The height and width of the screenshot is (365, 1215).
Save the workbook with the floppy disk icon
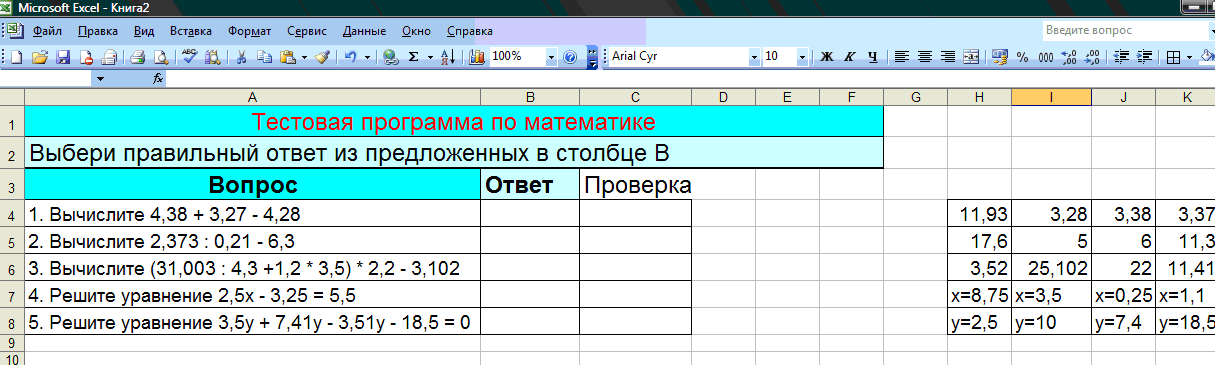click(62, 57)
